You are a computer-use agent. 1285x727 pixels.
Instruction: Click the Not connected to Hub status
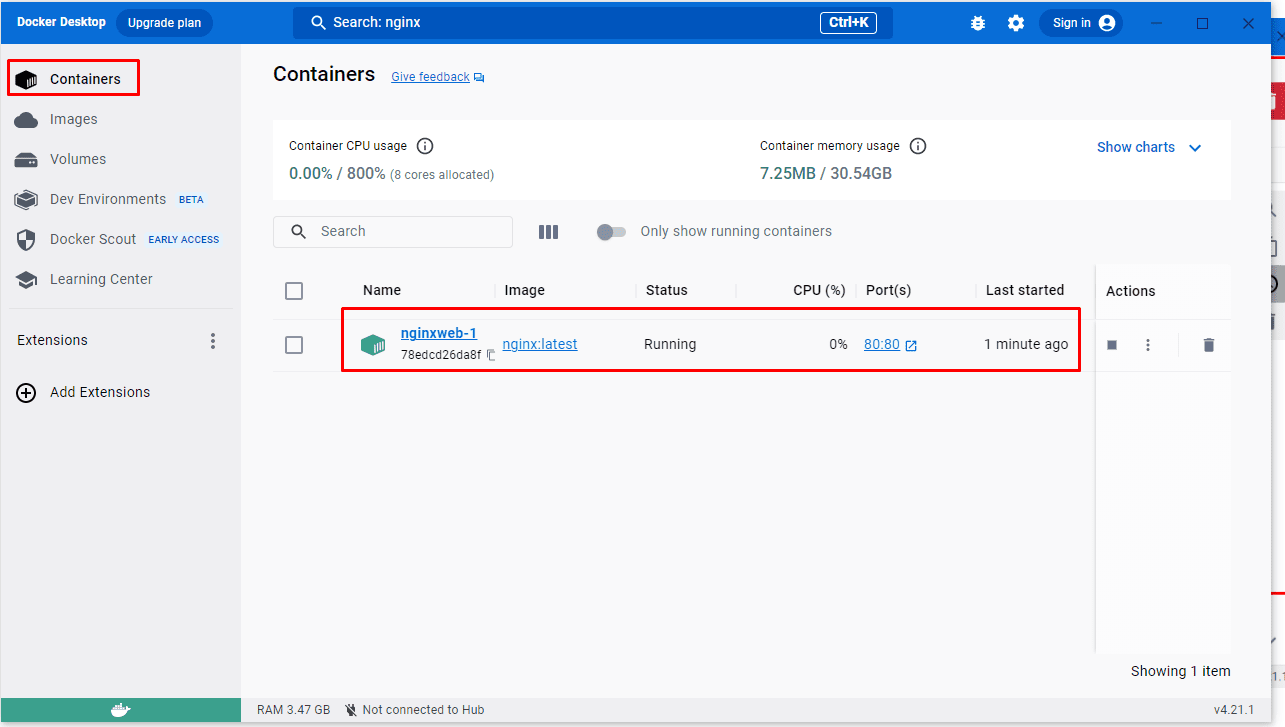pos(414,710)
